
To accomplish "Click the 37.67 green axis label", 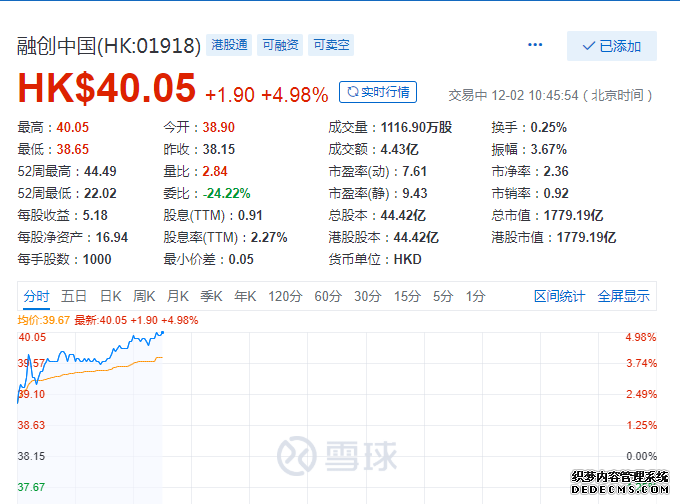I will (31, 487).
